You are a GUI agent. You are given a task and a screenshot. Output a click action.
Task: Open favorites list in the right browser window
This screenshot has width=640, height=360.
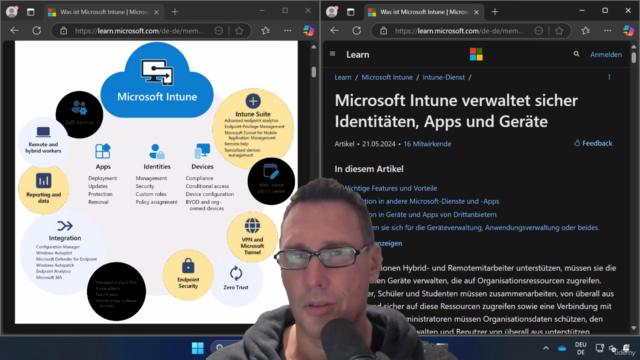pos(586,31)
